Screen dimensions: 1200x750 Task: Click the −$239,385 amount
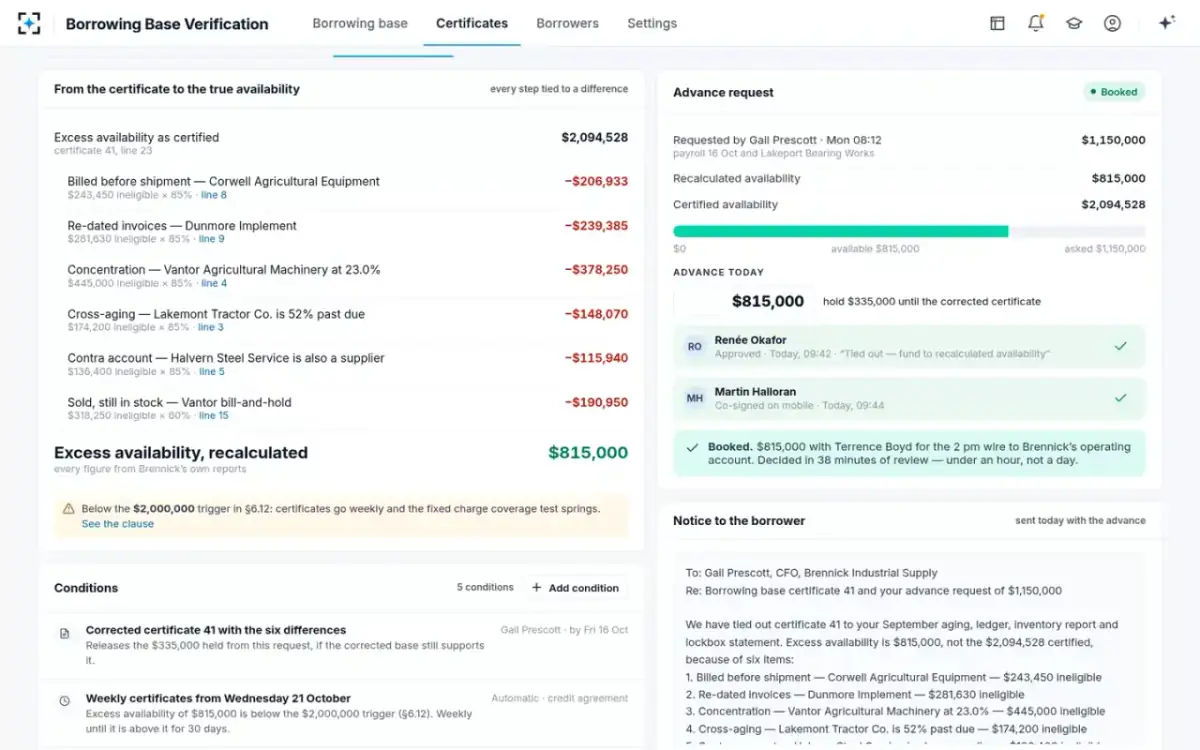click(x=596, y=226)
